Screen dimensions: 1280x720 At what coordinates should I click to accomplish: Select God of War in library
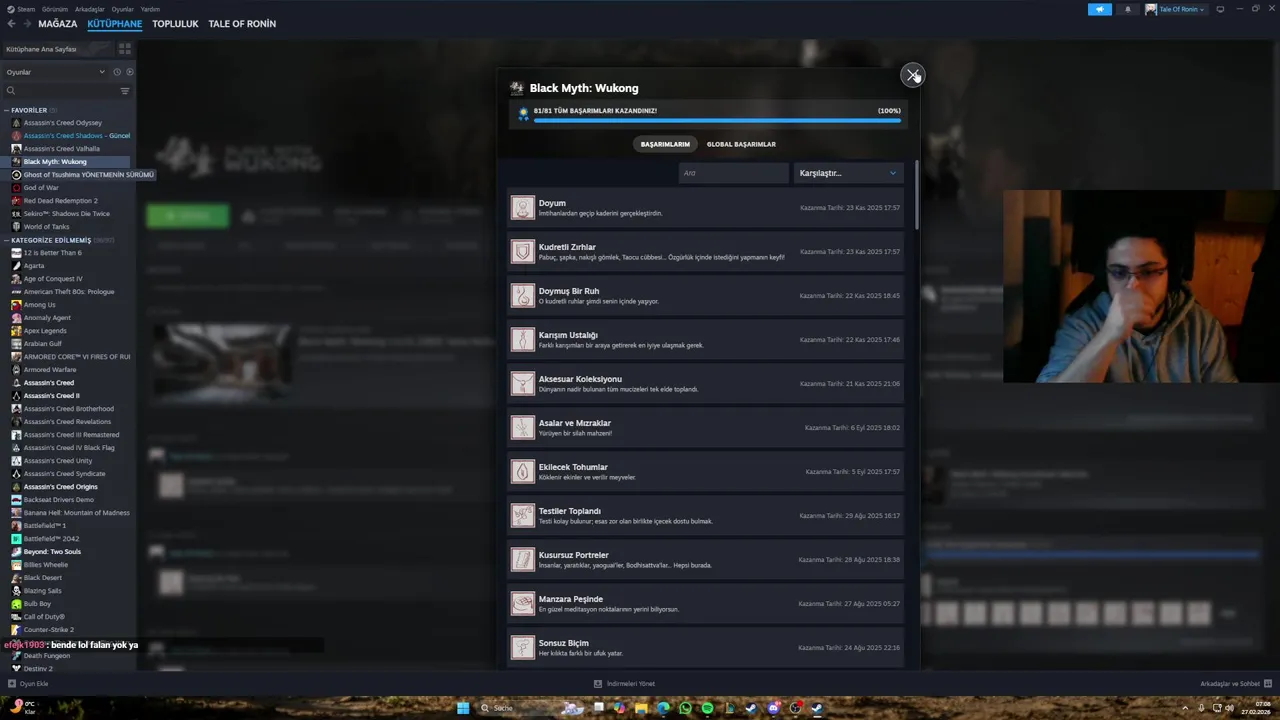tap(41, 188)
